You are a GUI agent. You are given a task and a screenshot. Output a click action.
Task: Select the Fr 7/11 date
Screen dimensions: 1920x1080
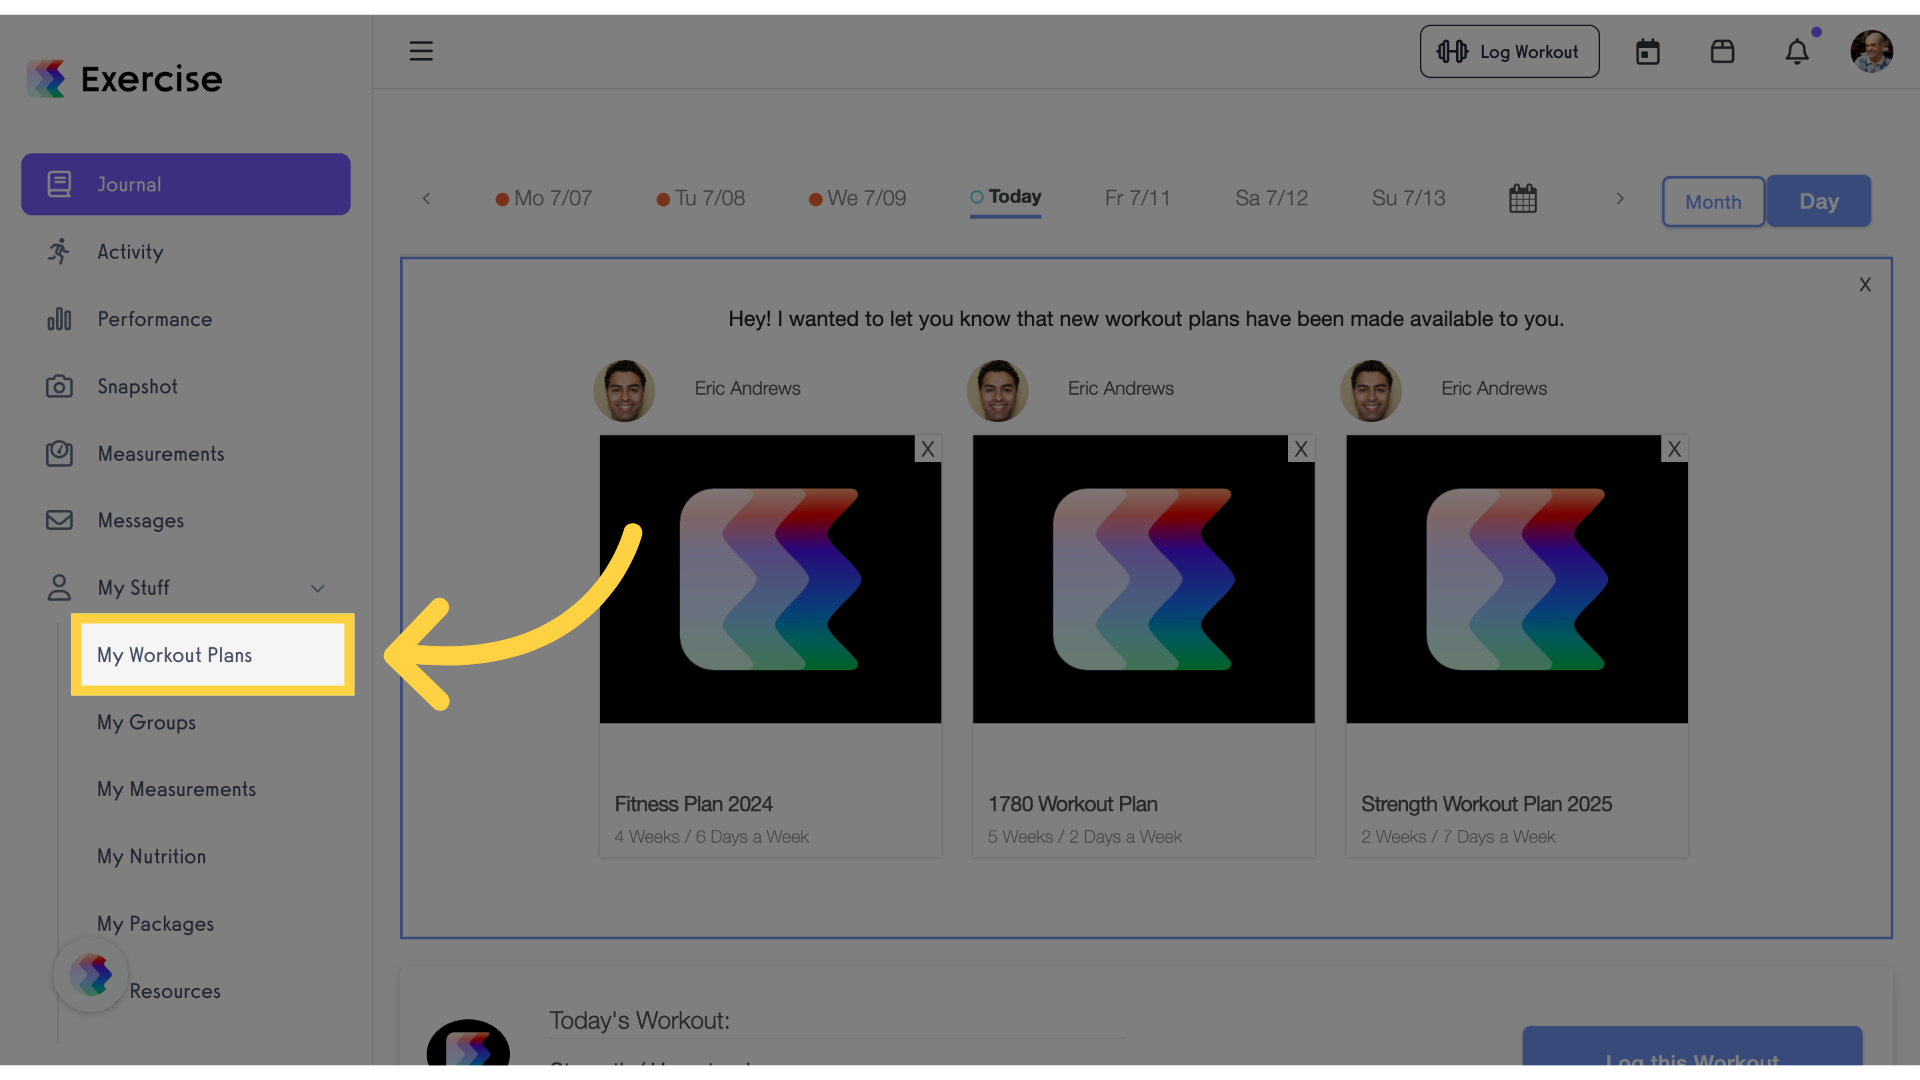click(x=1137, y=198)
